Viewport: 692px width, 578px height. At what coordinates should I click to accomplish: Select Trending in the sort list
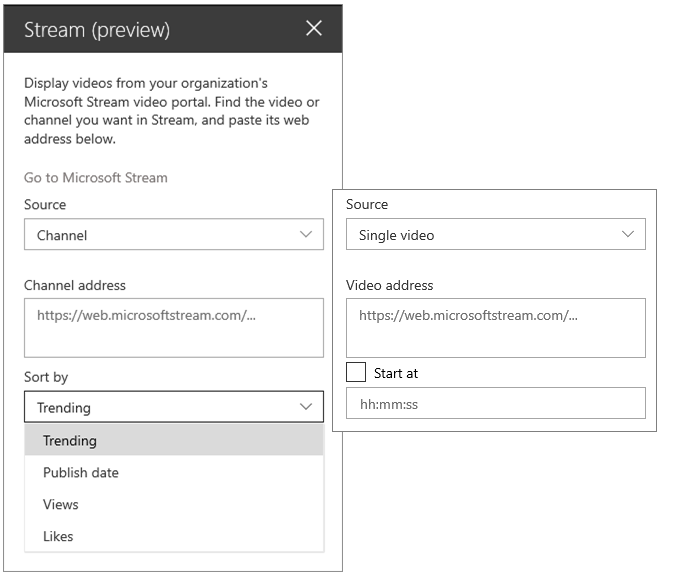tap(174, 440)
